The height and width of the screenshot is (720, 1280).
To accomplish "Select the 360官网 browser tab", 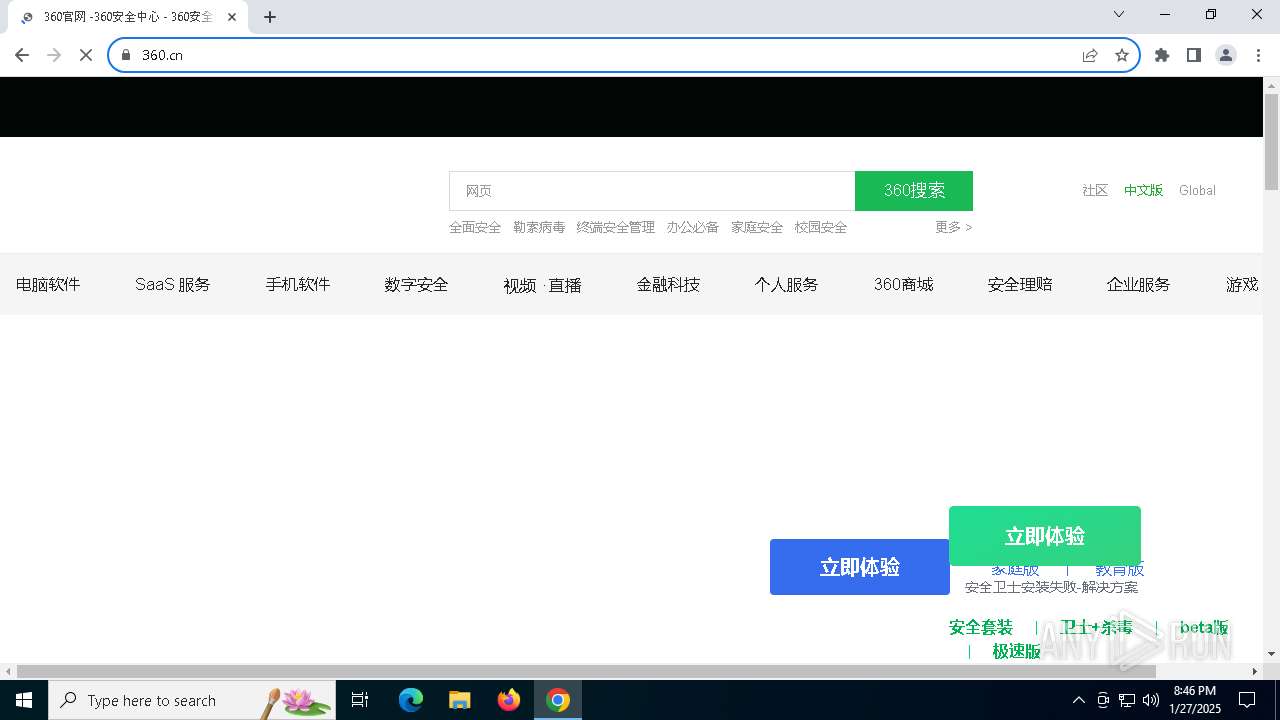I will (x=128, y=17).
